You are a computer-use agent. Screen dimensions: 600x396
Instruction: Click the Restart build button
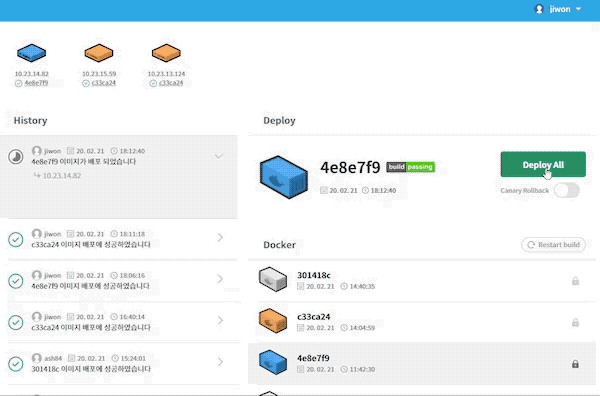pos(553,245)
